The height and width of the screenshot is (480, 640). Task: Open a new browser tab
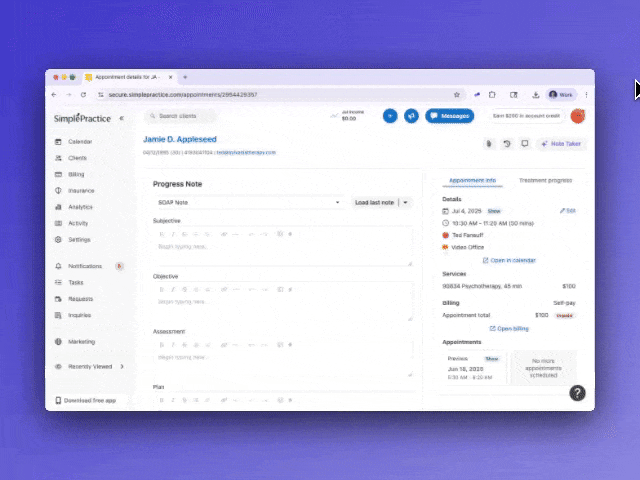pos(185,77)
